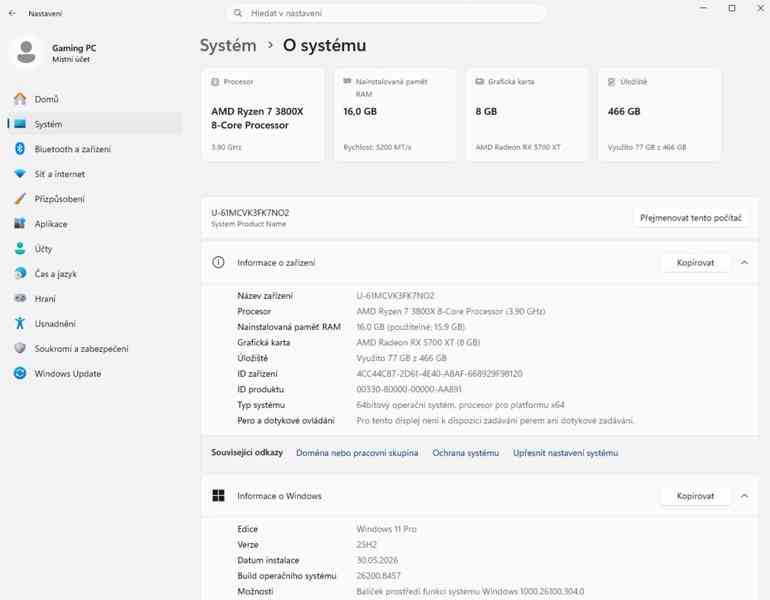Open the Gaming PC account avatar
The width and height of the screenshot is (770, 600).
pyautogui.click(x=26, y=53)
